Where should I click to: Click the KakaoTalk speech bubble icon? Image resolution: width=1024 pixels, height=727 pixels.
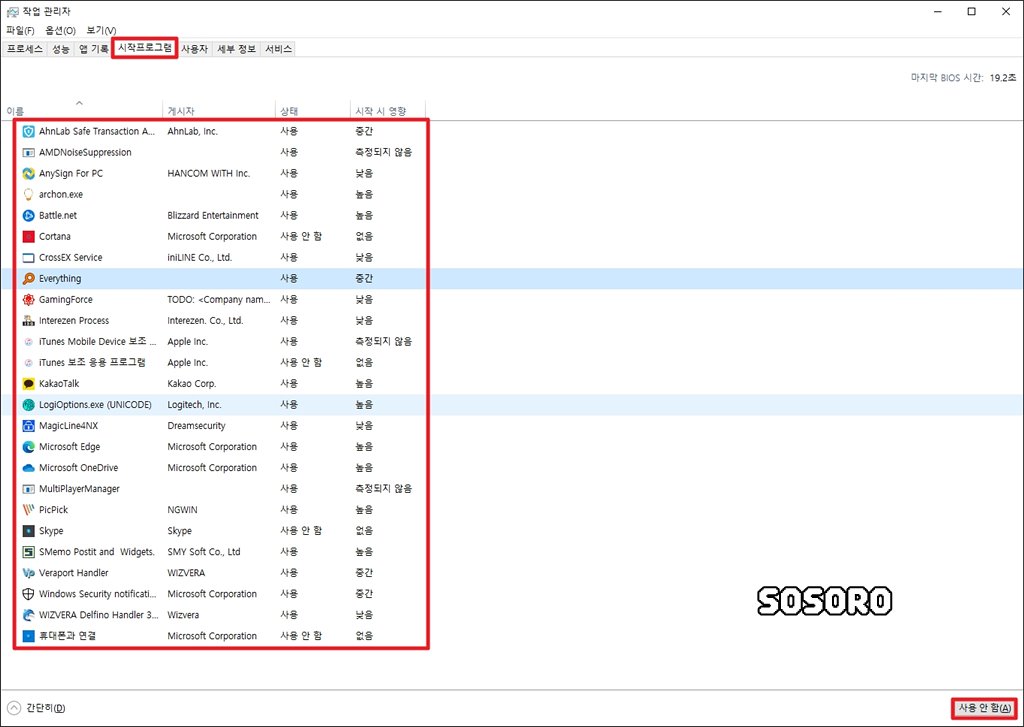28,383
